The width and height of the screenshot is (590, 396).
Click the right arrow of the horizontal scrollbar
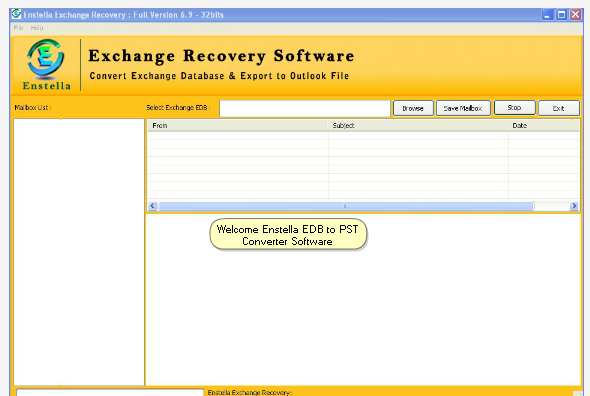point(574,206)
